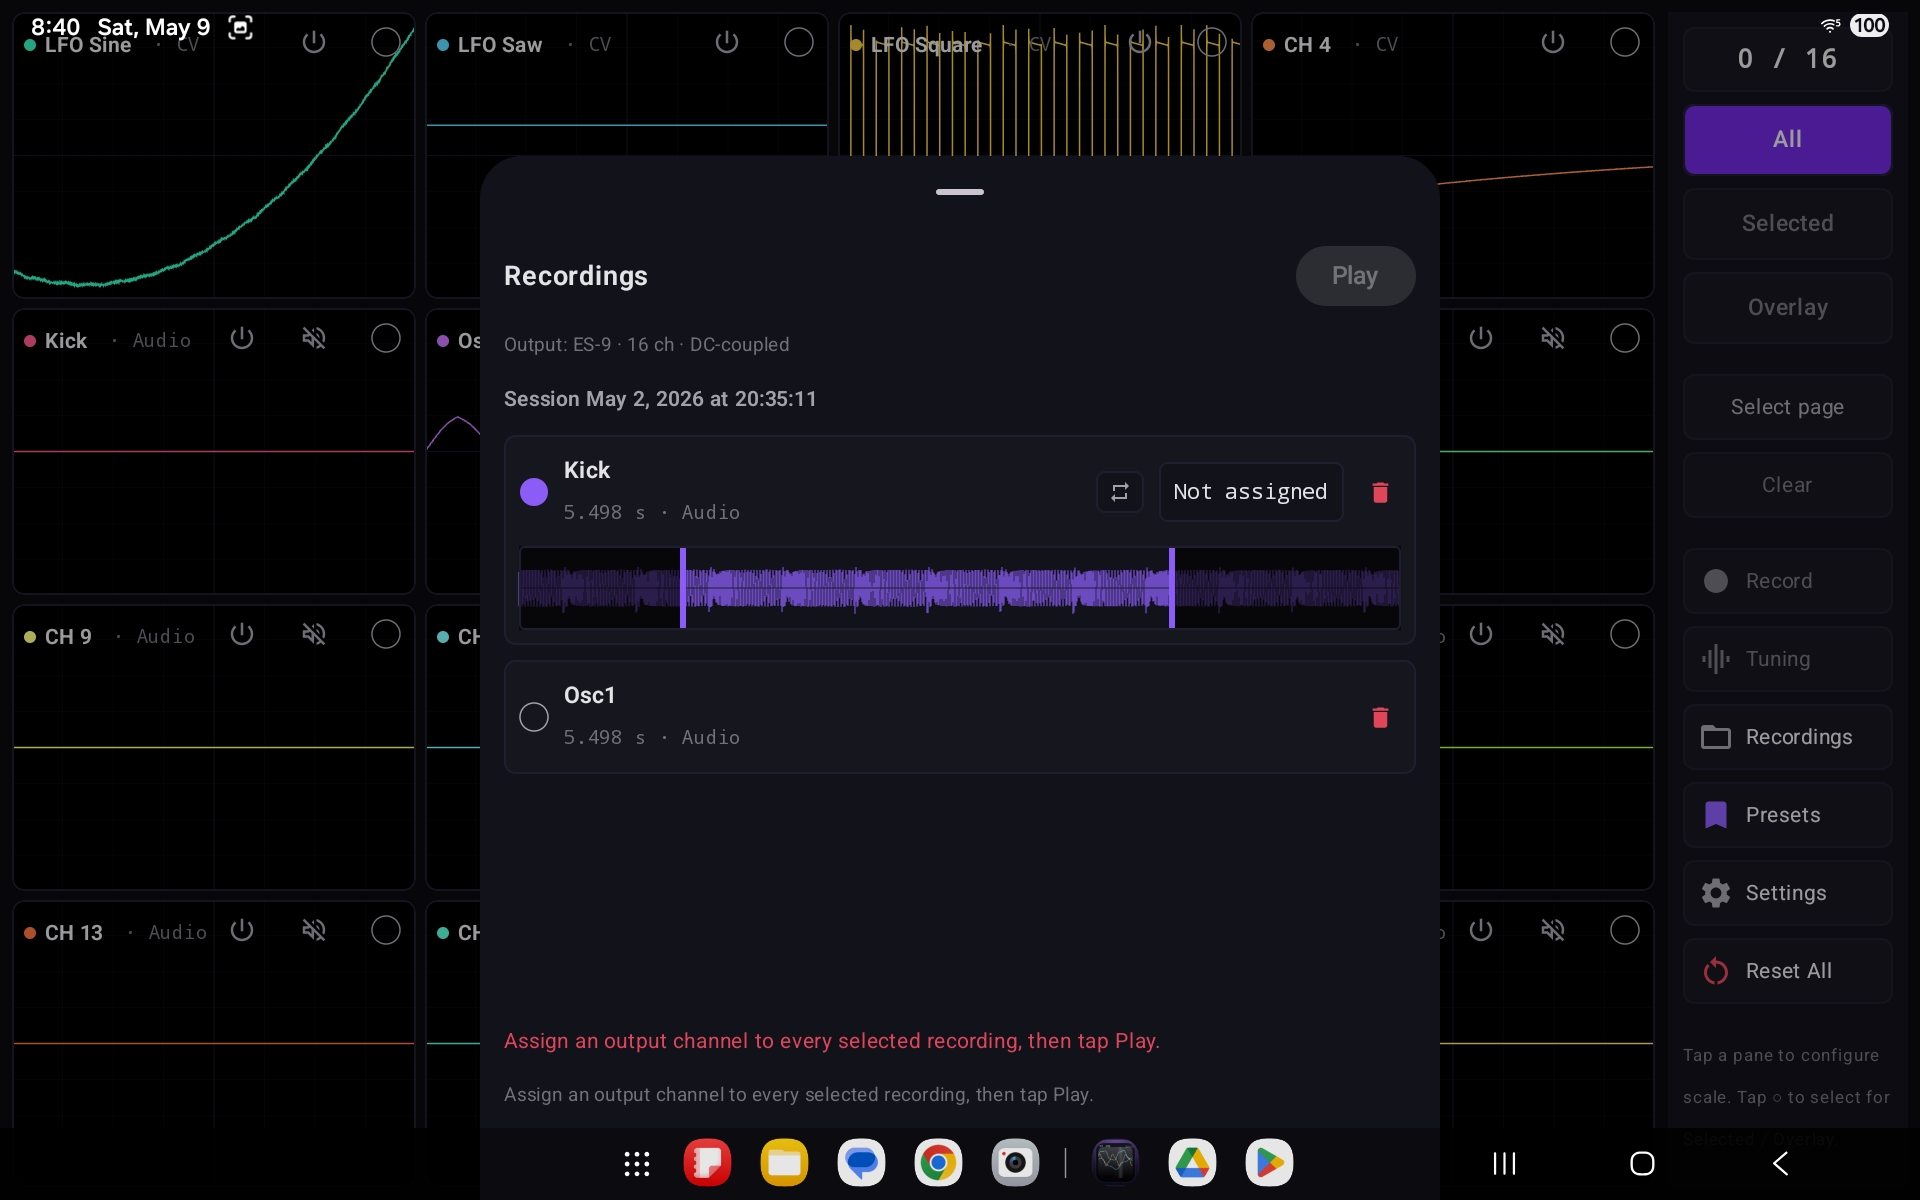The width and height of the screenshot is (1920, 1200).
Task: Open the yellow Files app in taskbar
Action: coord(784,1163)
